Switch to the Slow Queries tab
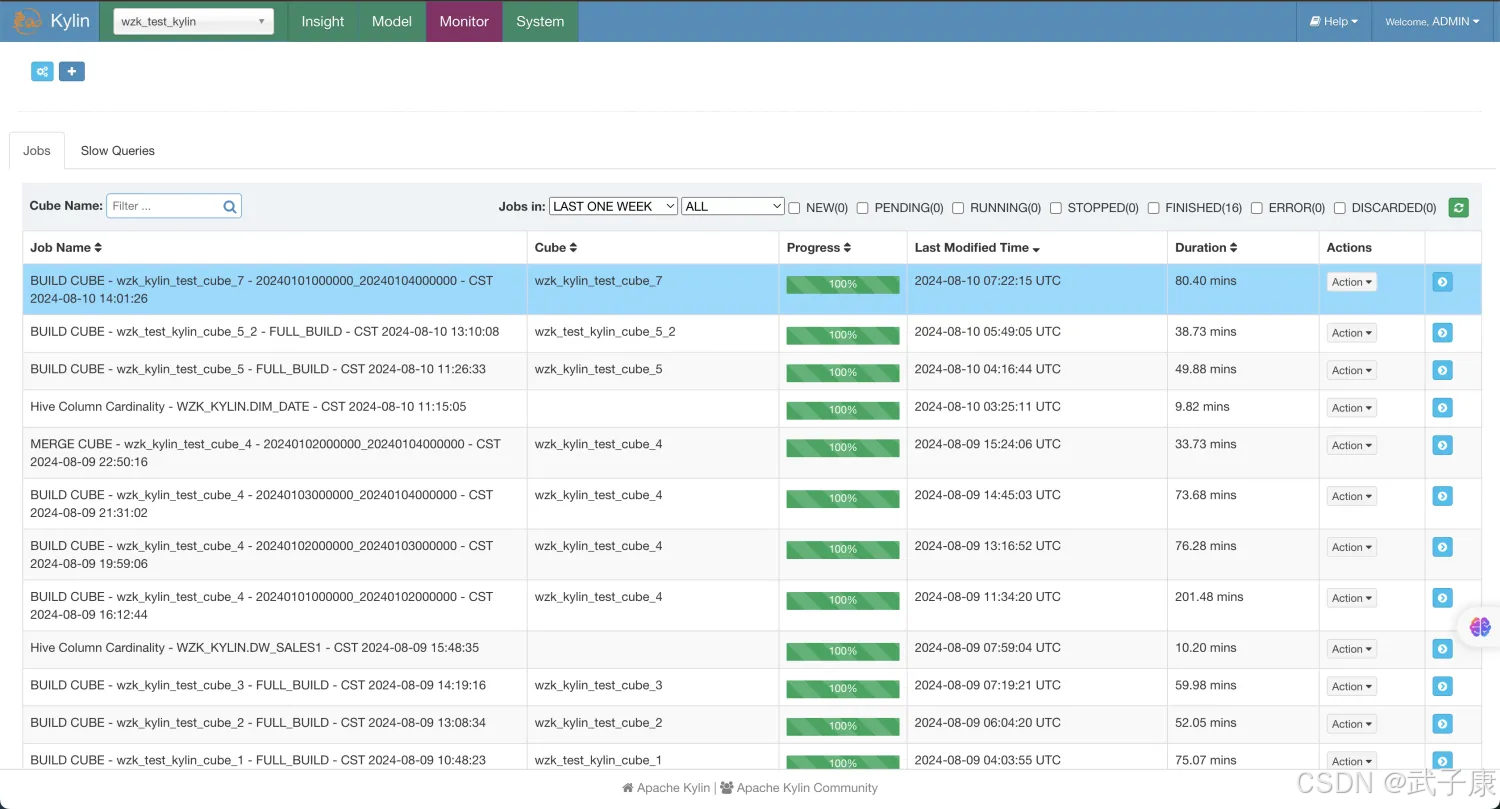Viewport: 1500px width, 809px height. click(x=117, y=151)
